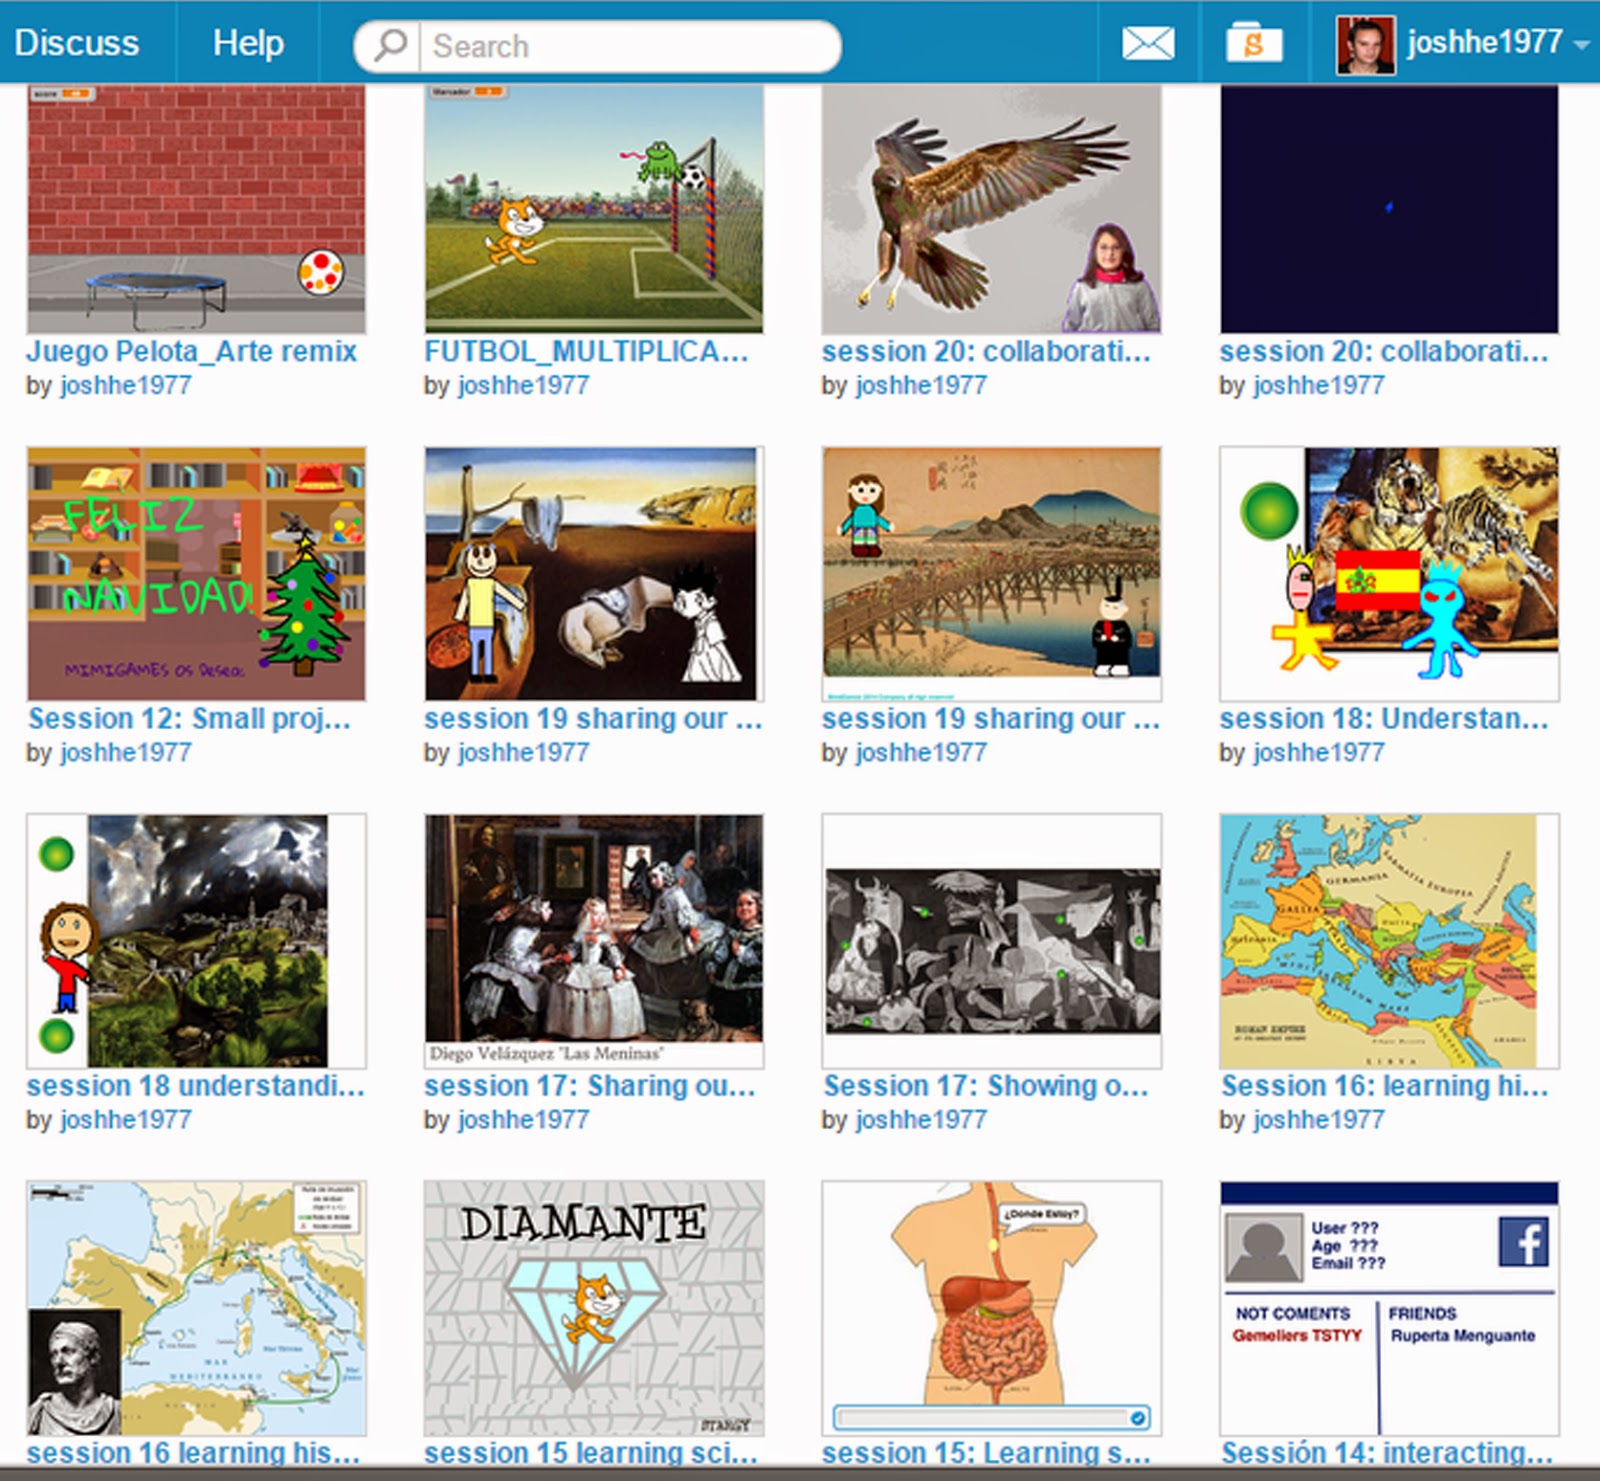This screenshot has width=1600, height=1481.
Task: Open author joshhe1977 under Session 17: Showing
Action: pyautogui.click(x=921, y=1119)
